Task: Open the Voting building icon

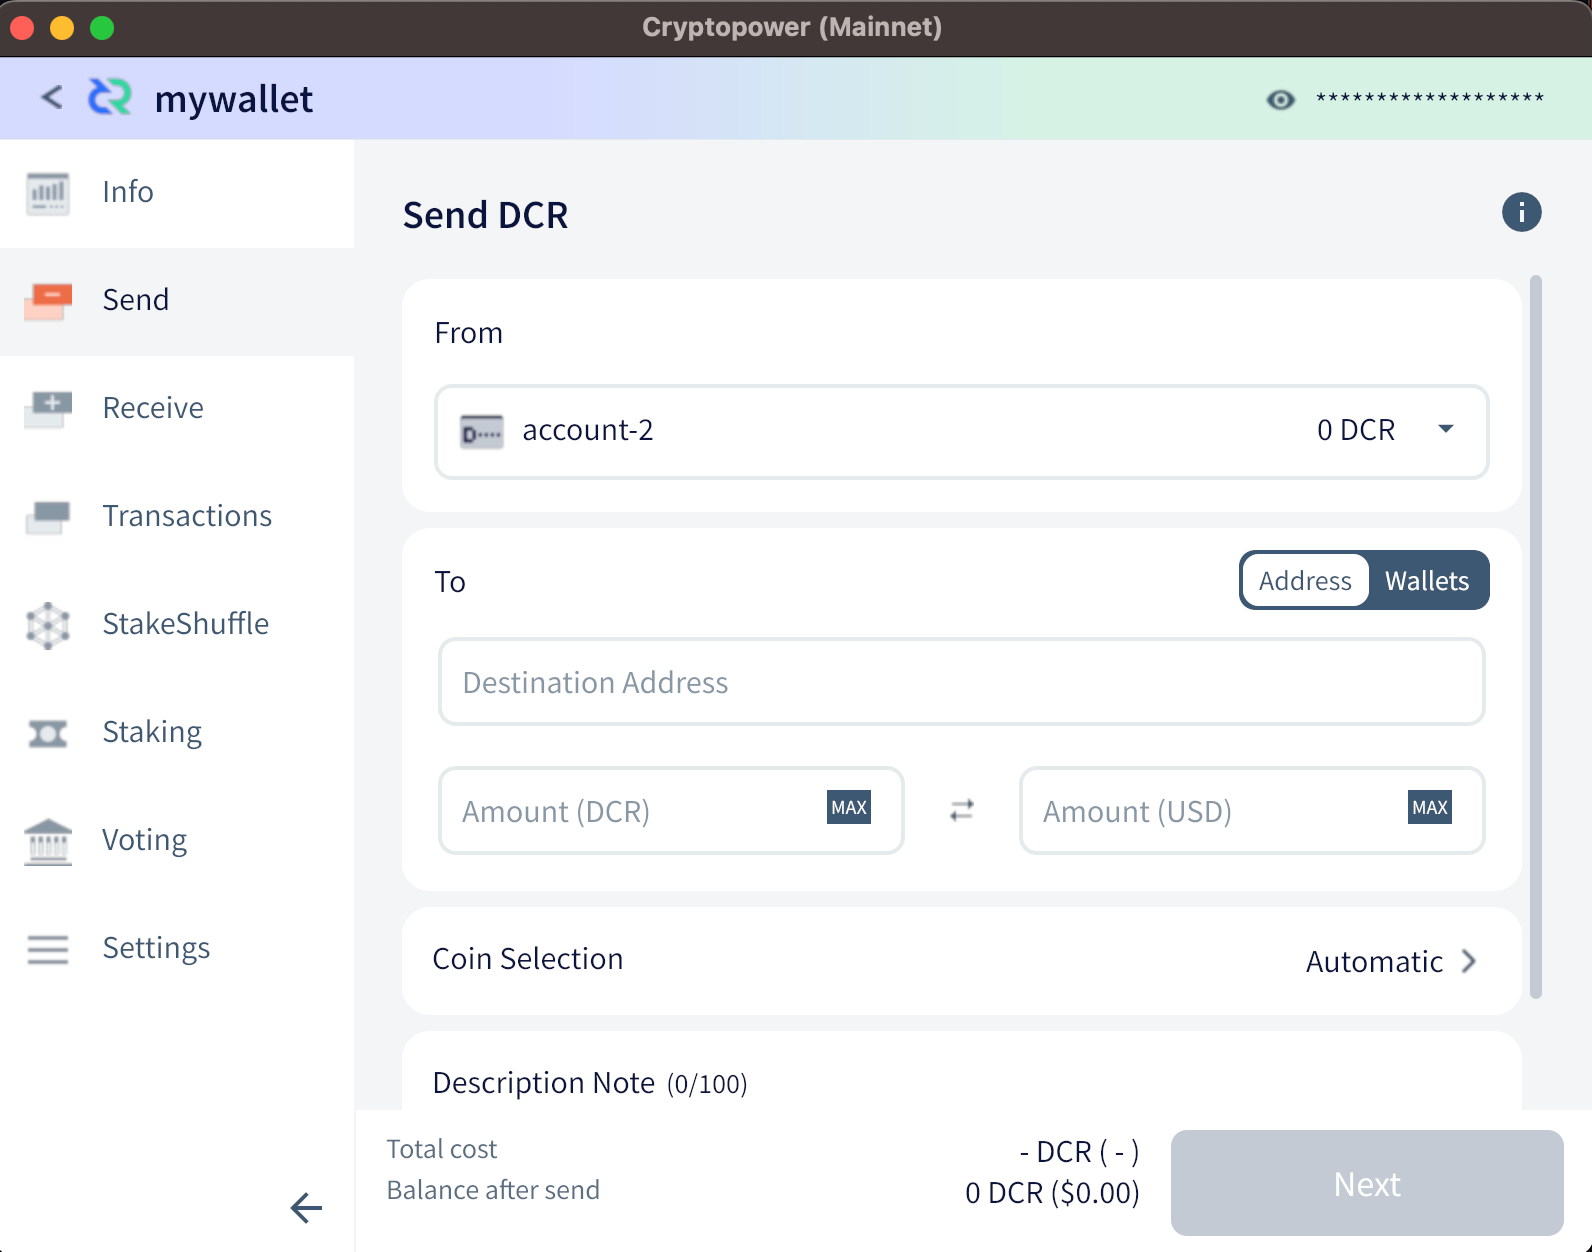Action: tap(48, 841)
